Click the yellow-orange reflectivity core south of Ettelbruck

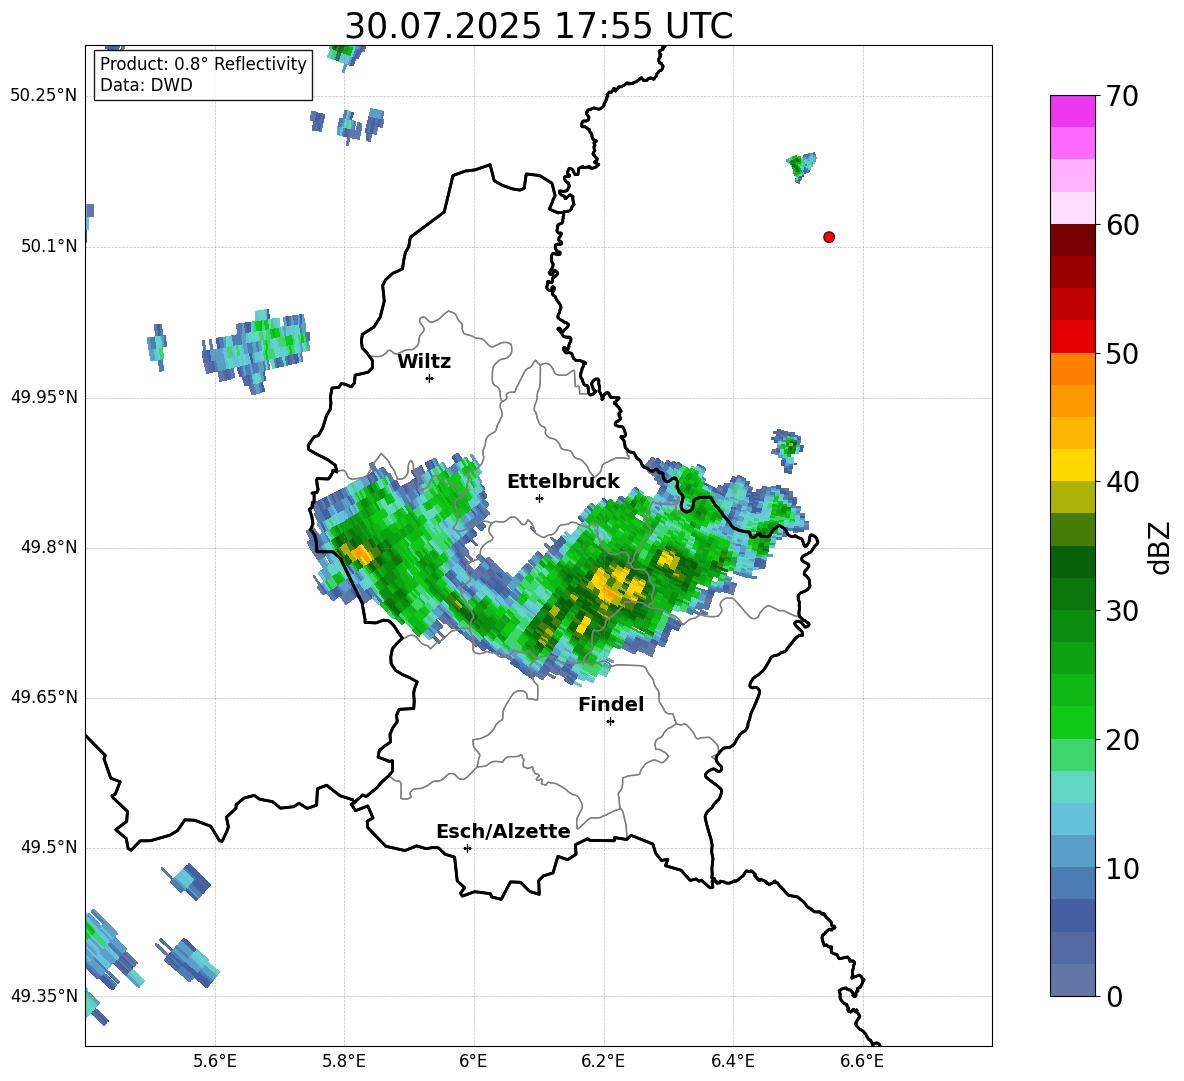pos(618,585)
